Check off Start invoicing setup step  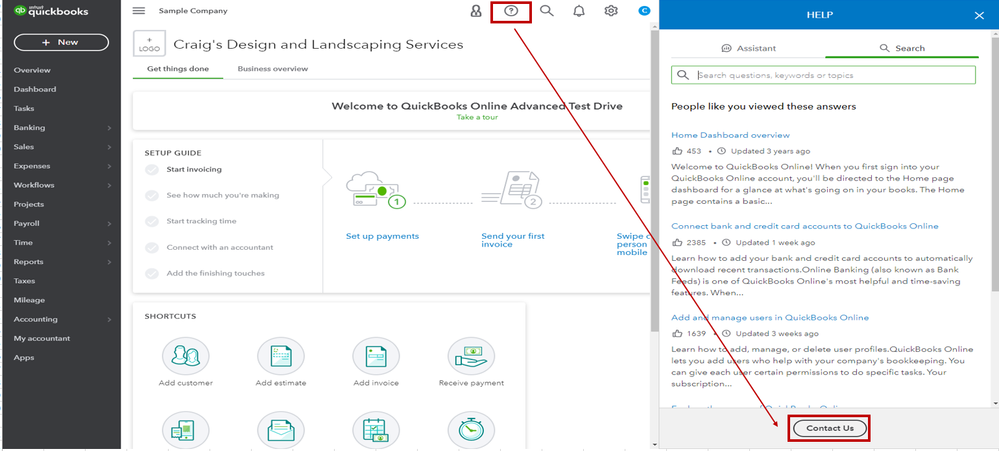(x=152, y=169)
